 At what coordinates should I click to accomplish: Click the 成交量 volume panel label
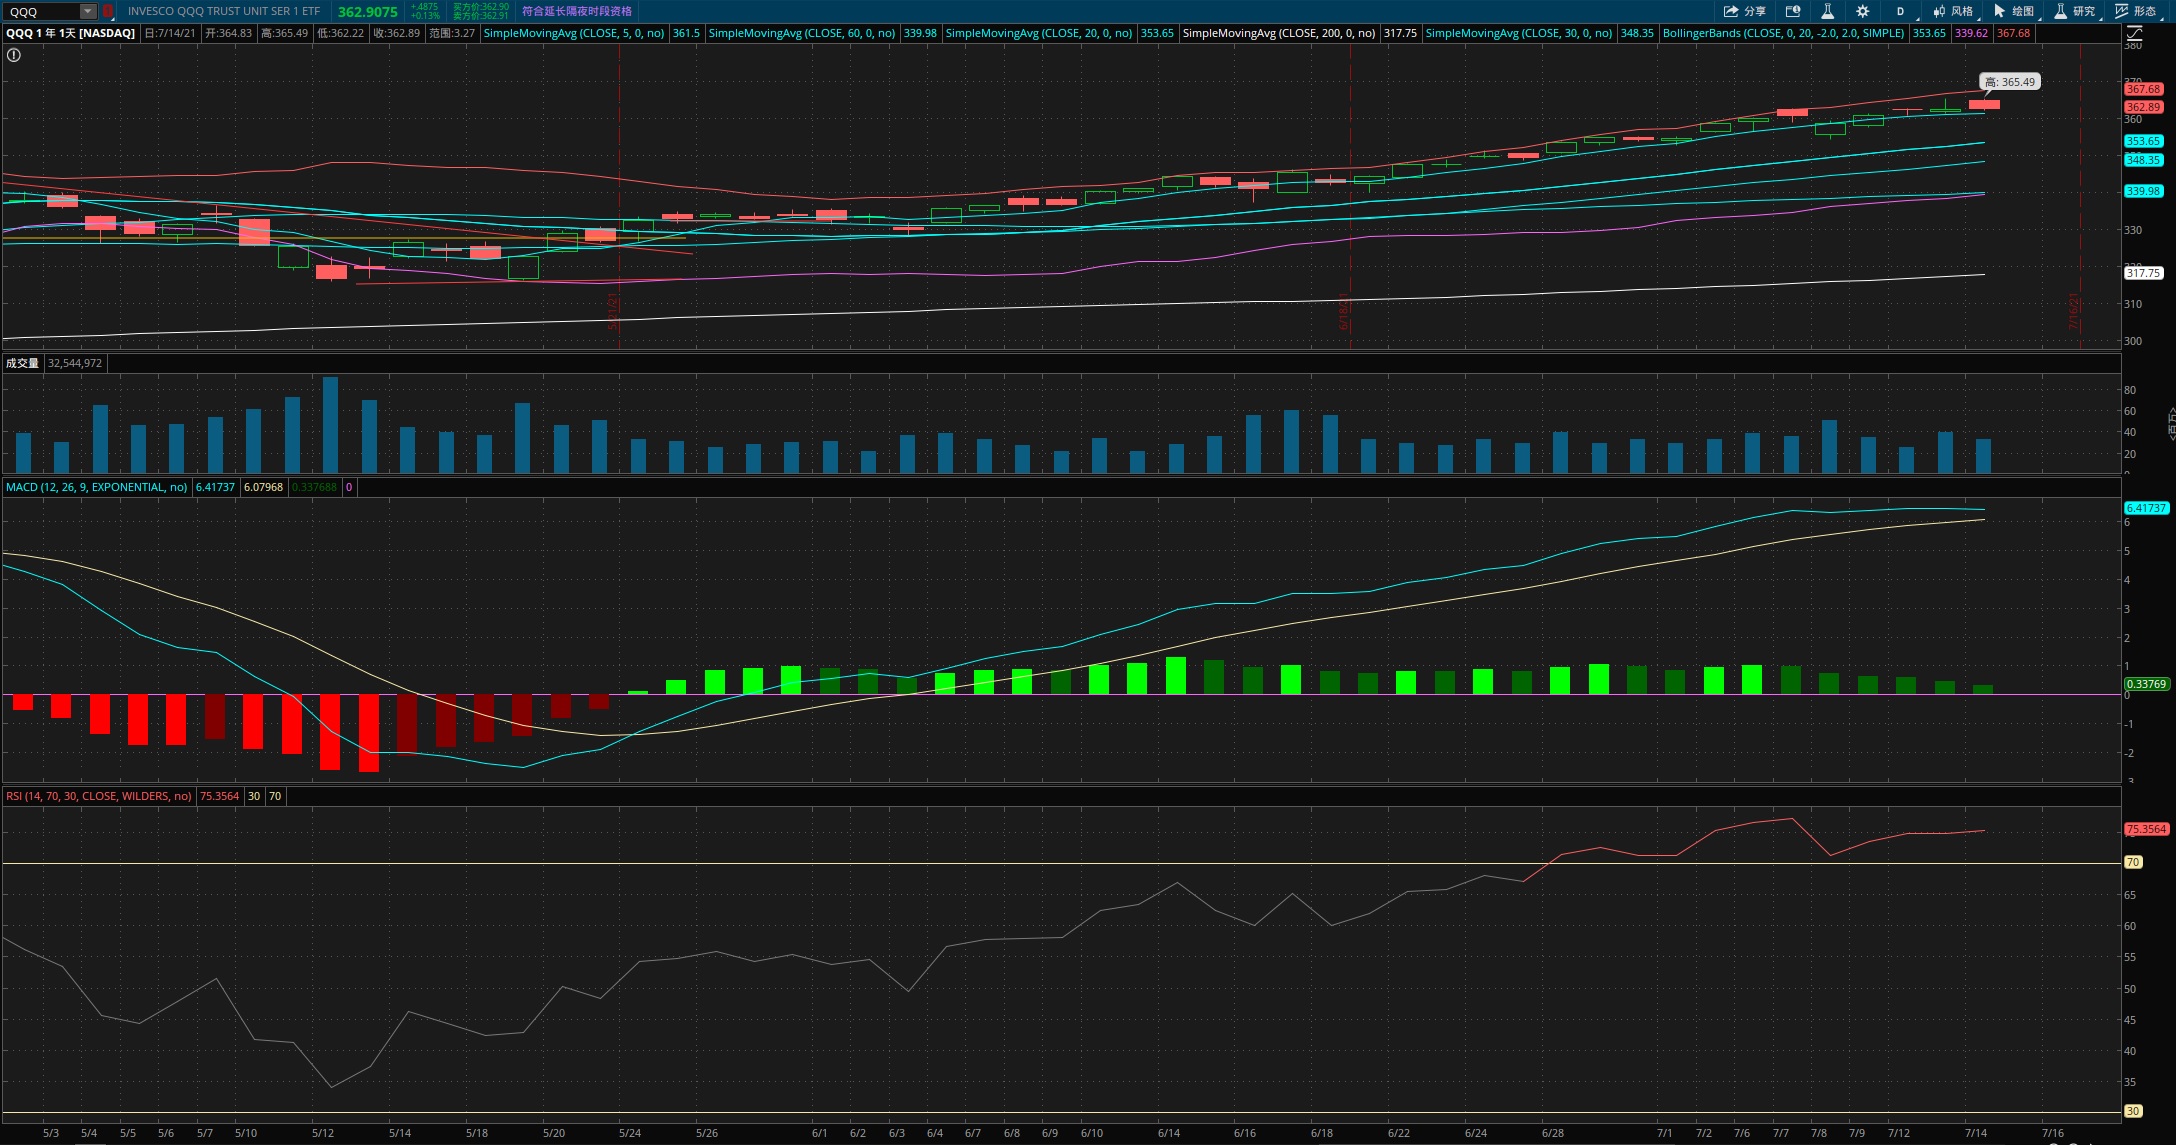tap(22, 363)
